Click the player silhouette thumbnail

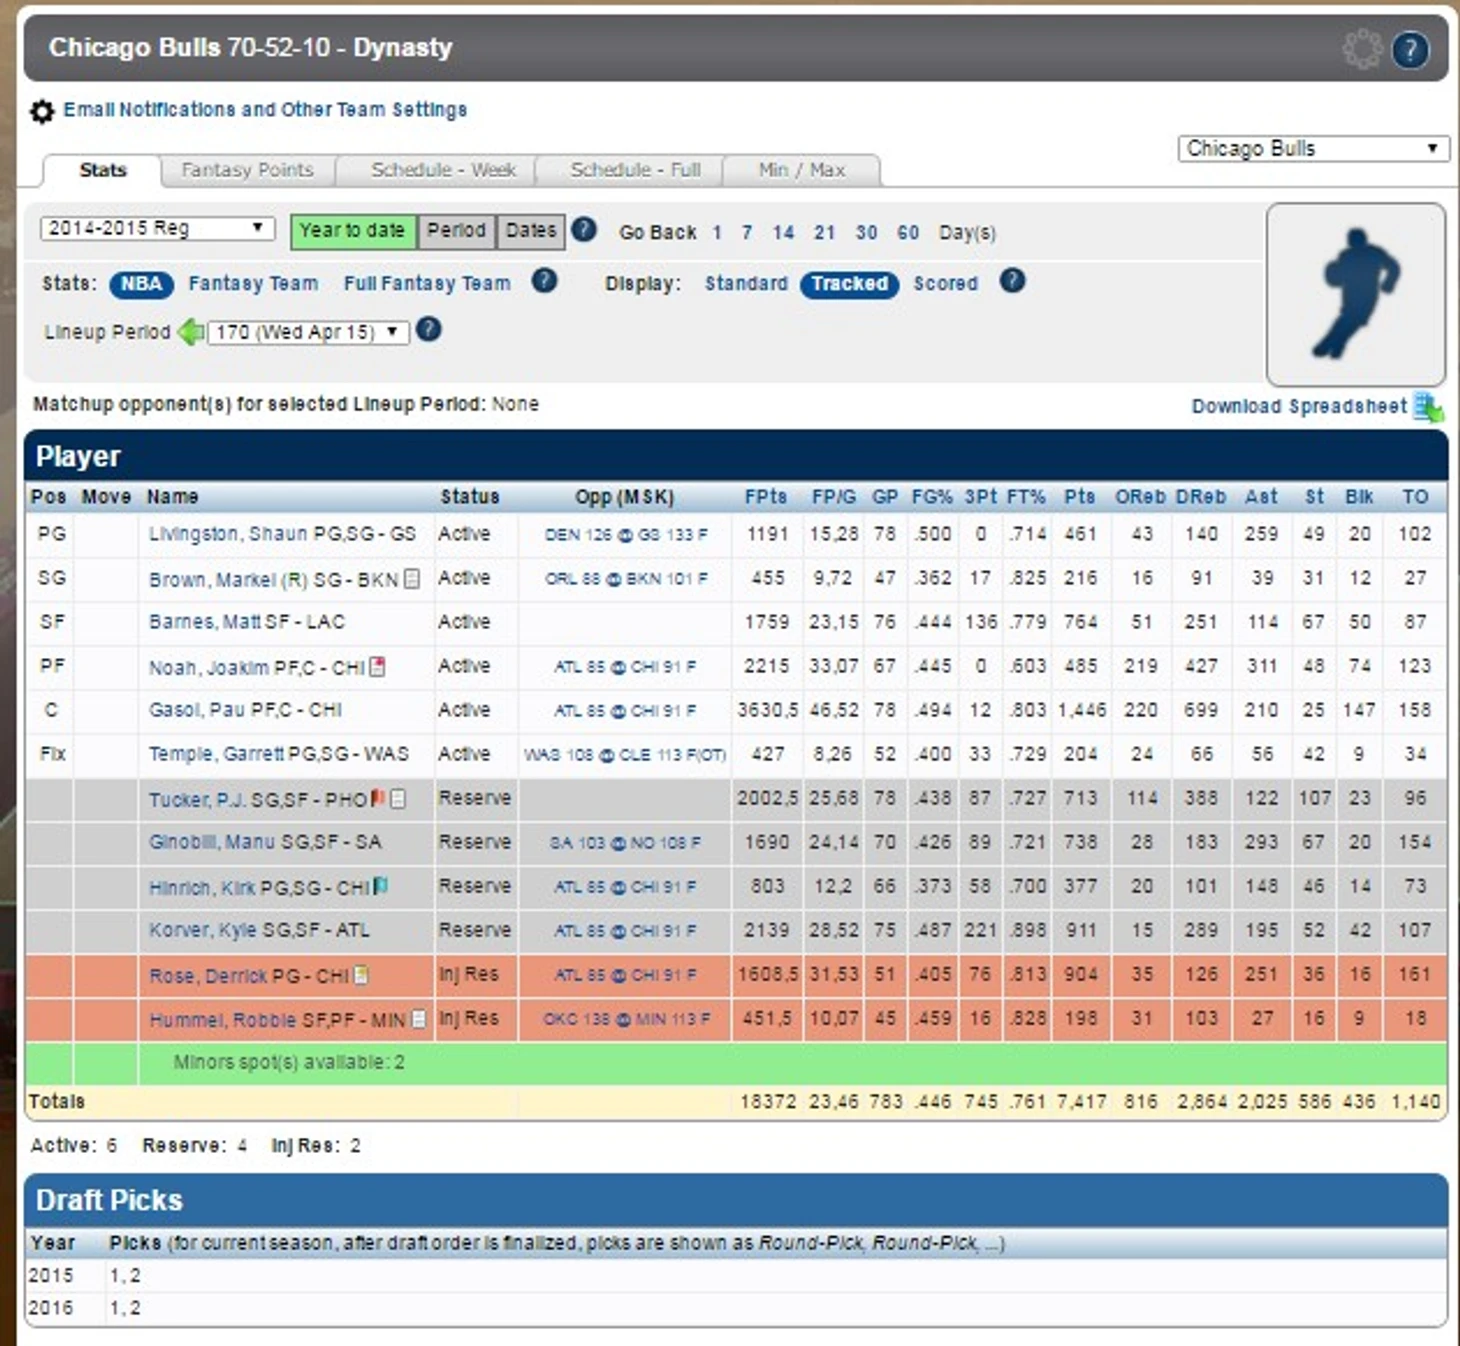click(x=1355, y=294)
